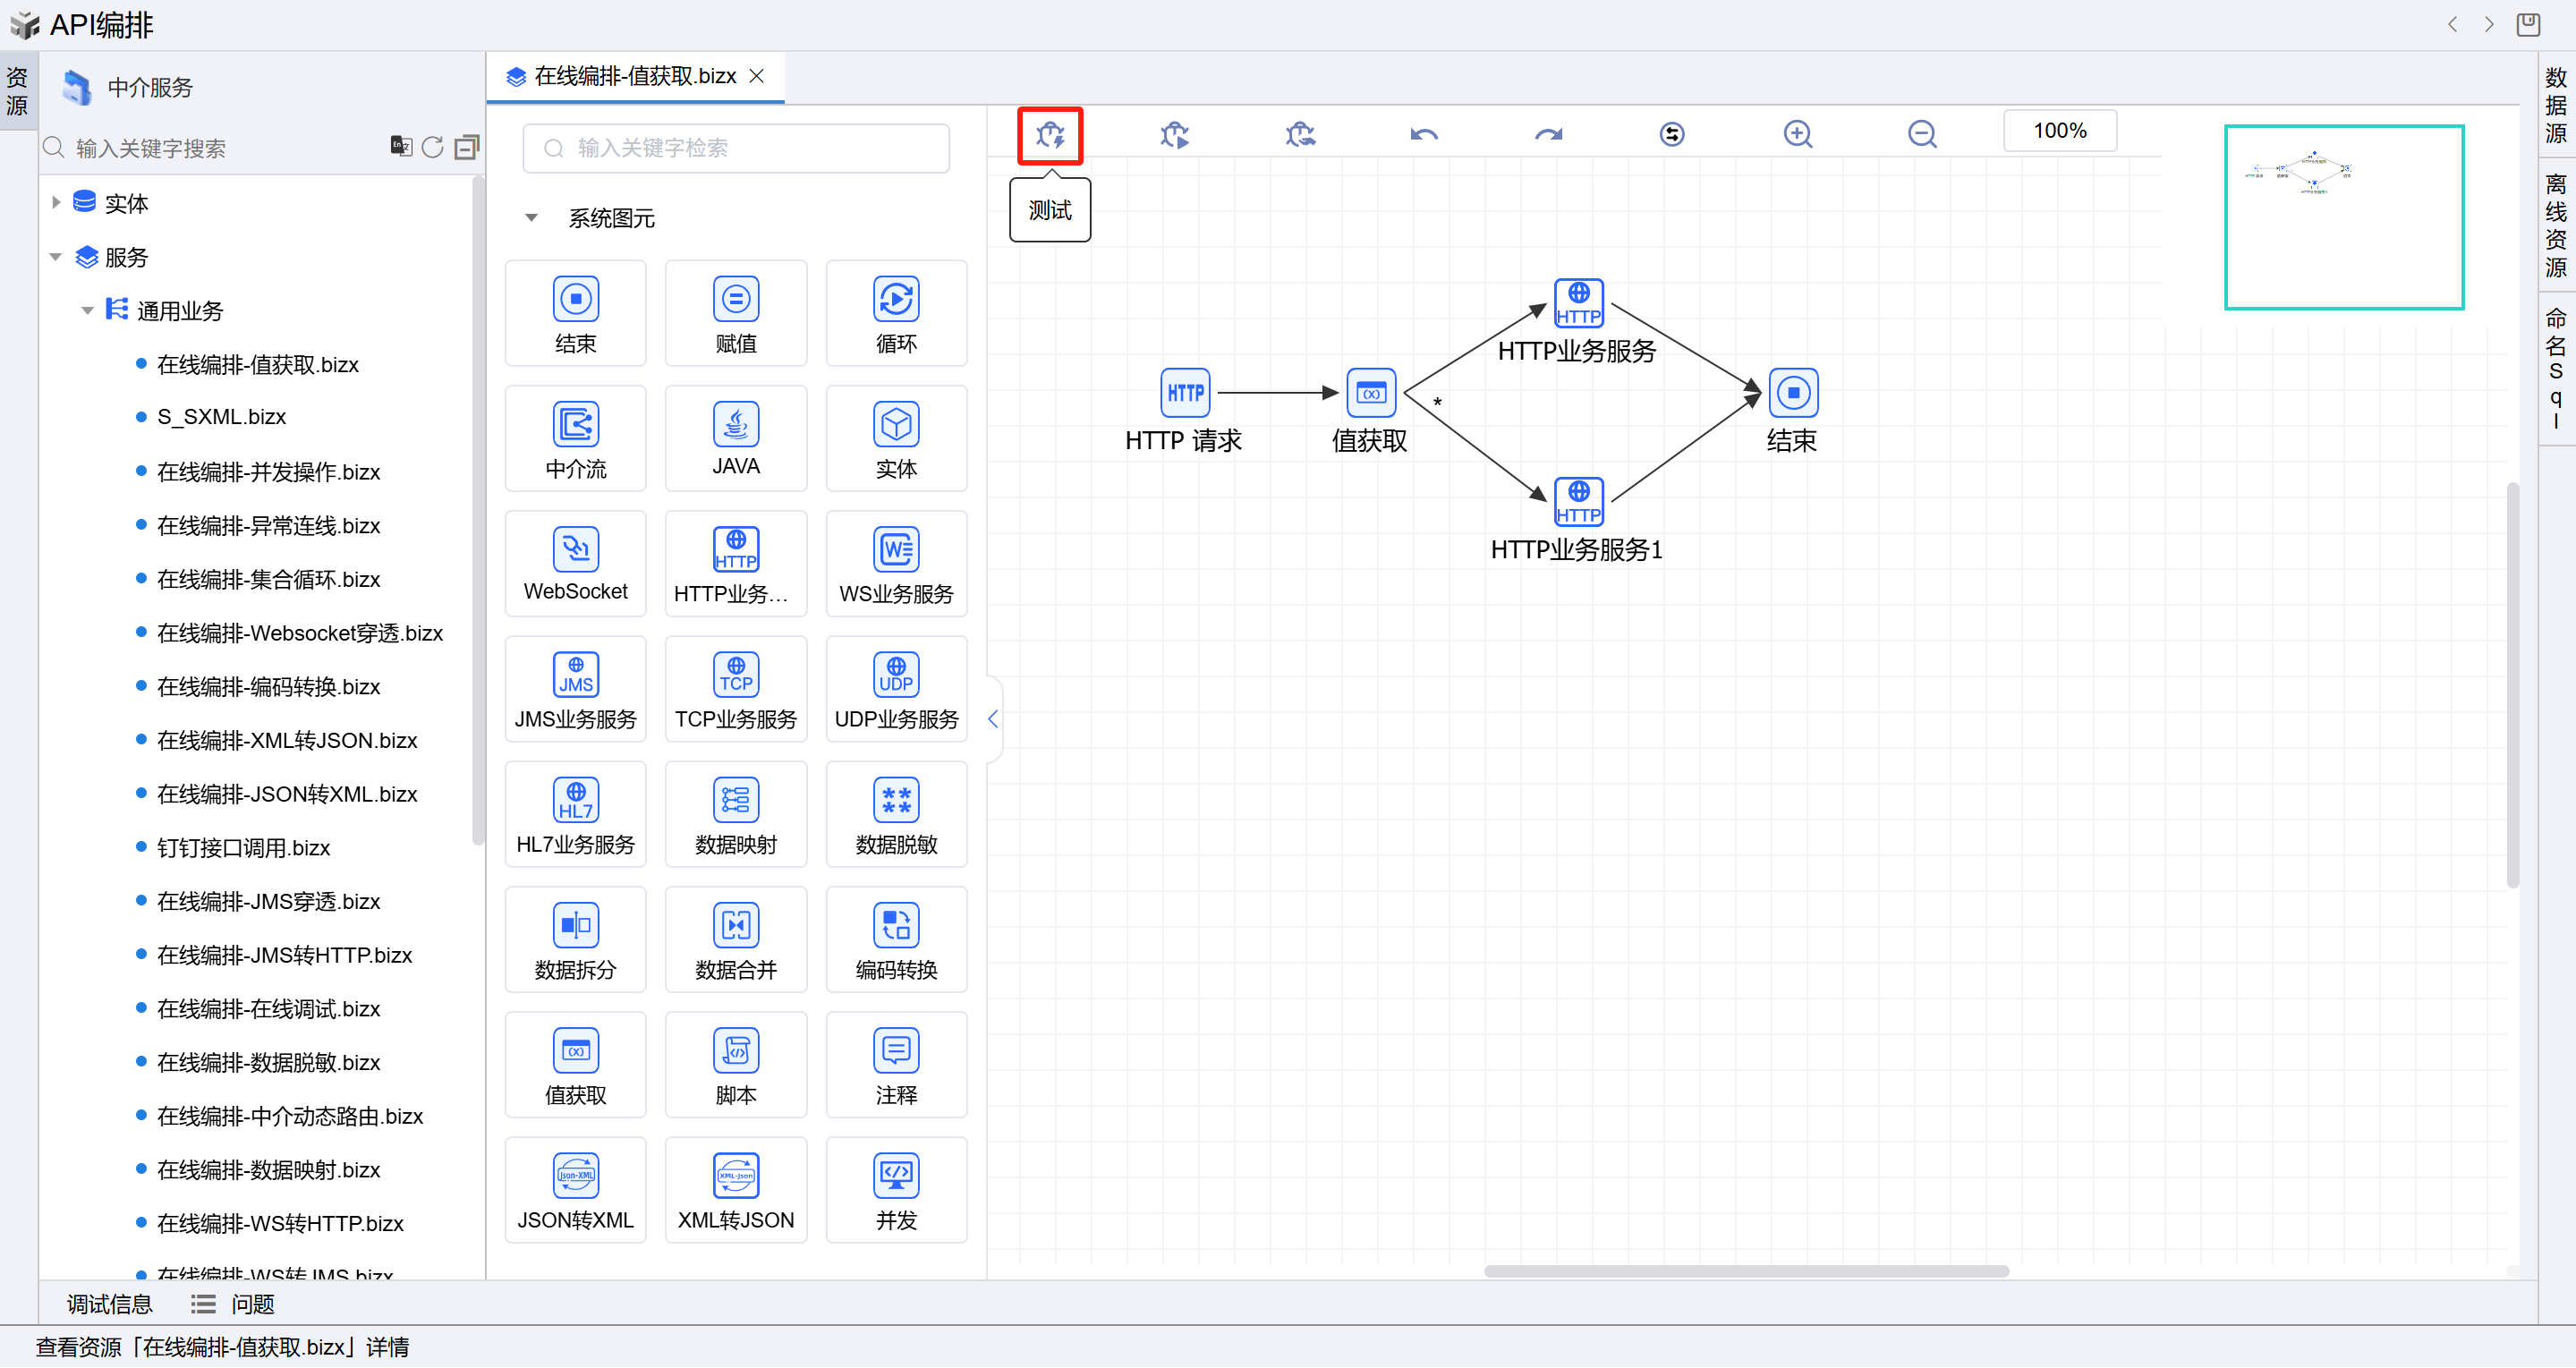Open the 数据源 side tab
Image resolution: width=2576 pixels, height=1368 pixels.
tap(2555, 105)
